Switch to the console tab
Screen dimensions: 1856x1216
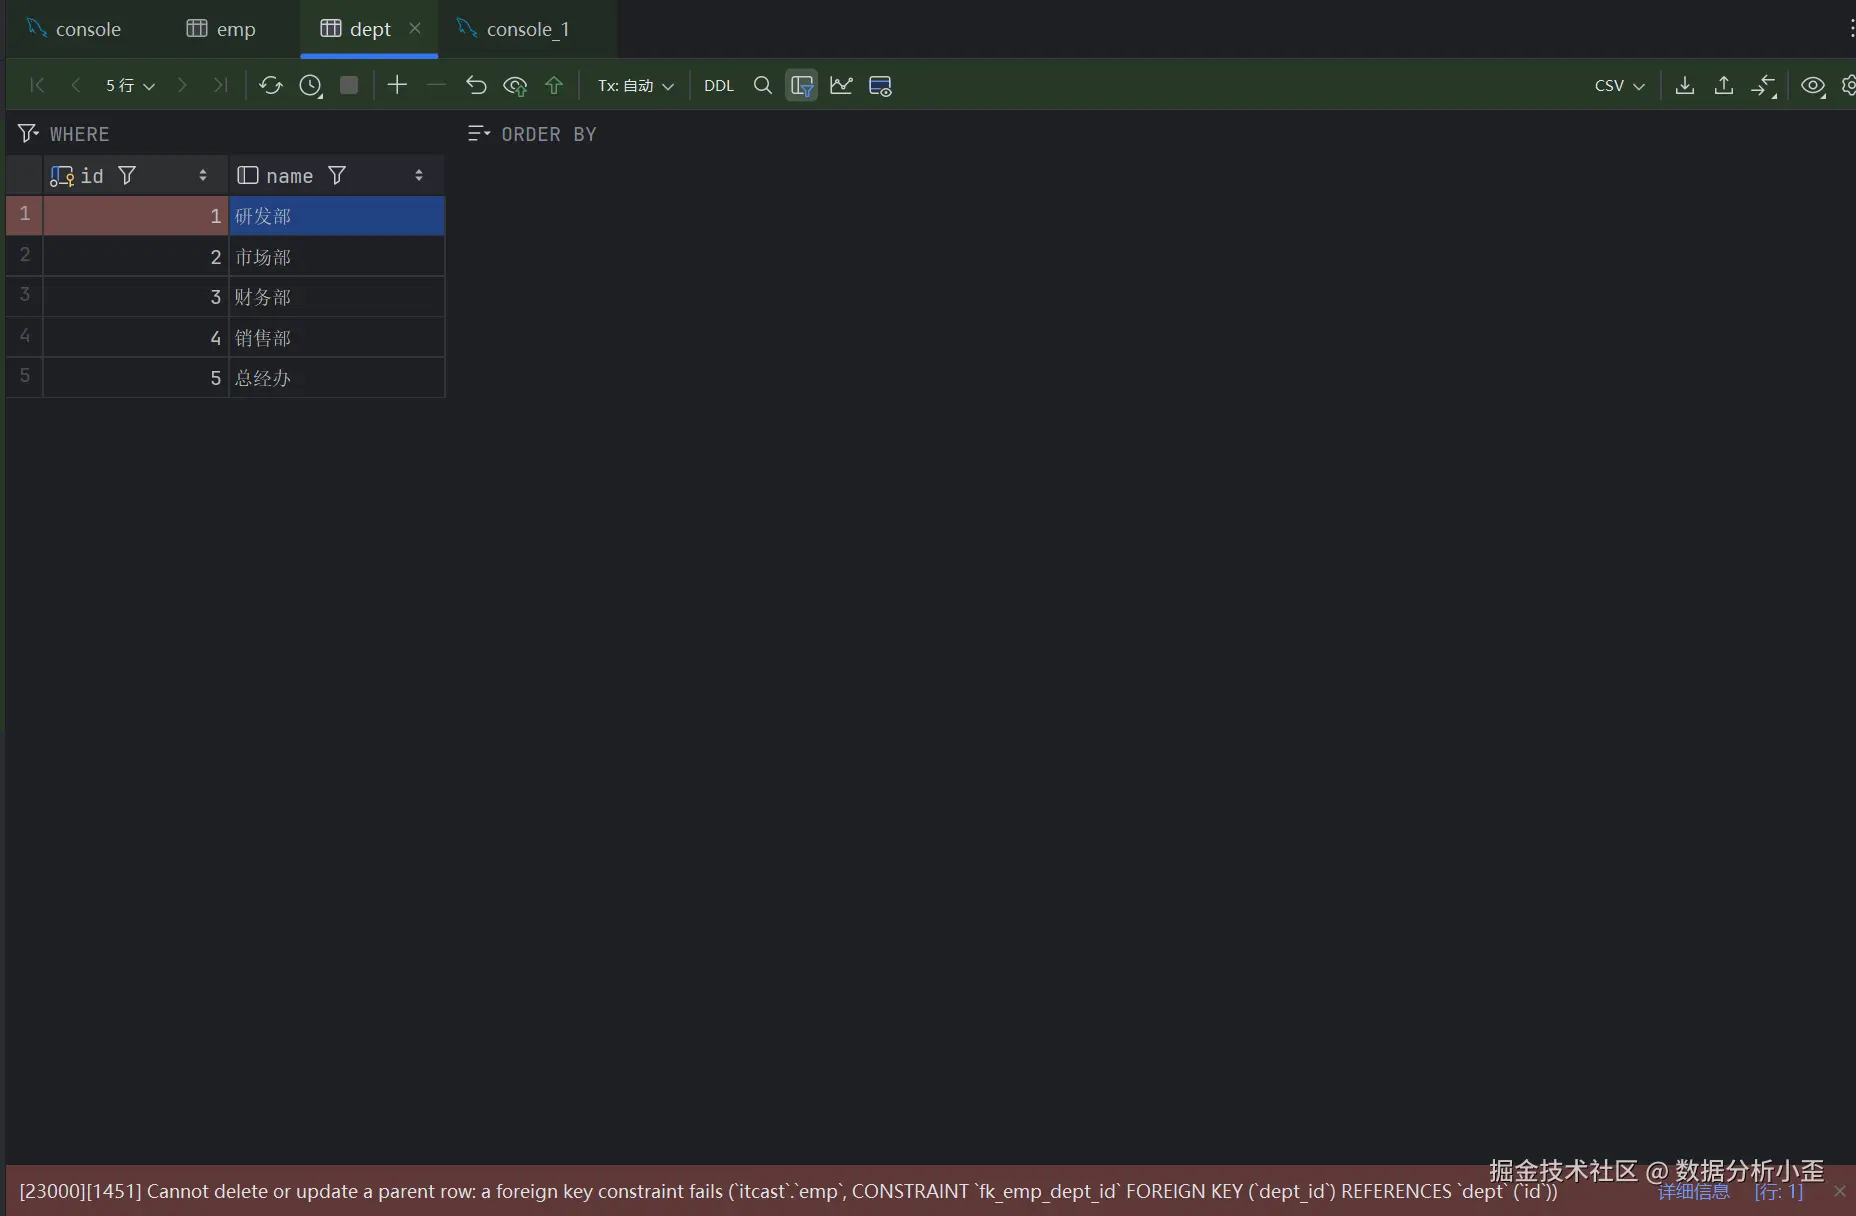pos(74,29)
